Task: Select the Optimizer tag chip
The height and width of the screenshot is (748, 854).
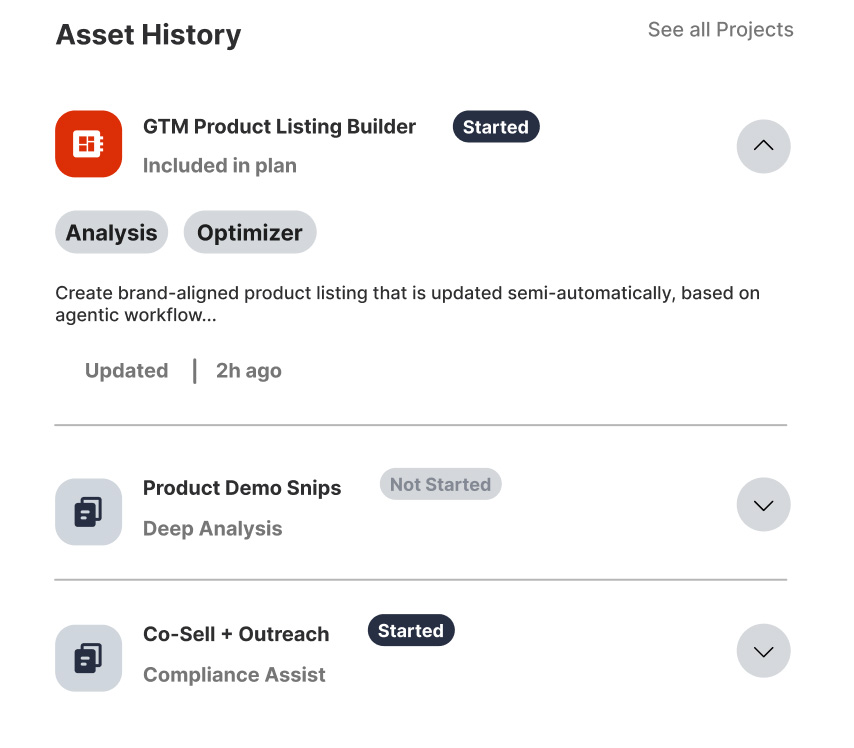Action: (250, 233)
